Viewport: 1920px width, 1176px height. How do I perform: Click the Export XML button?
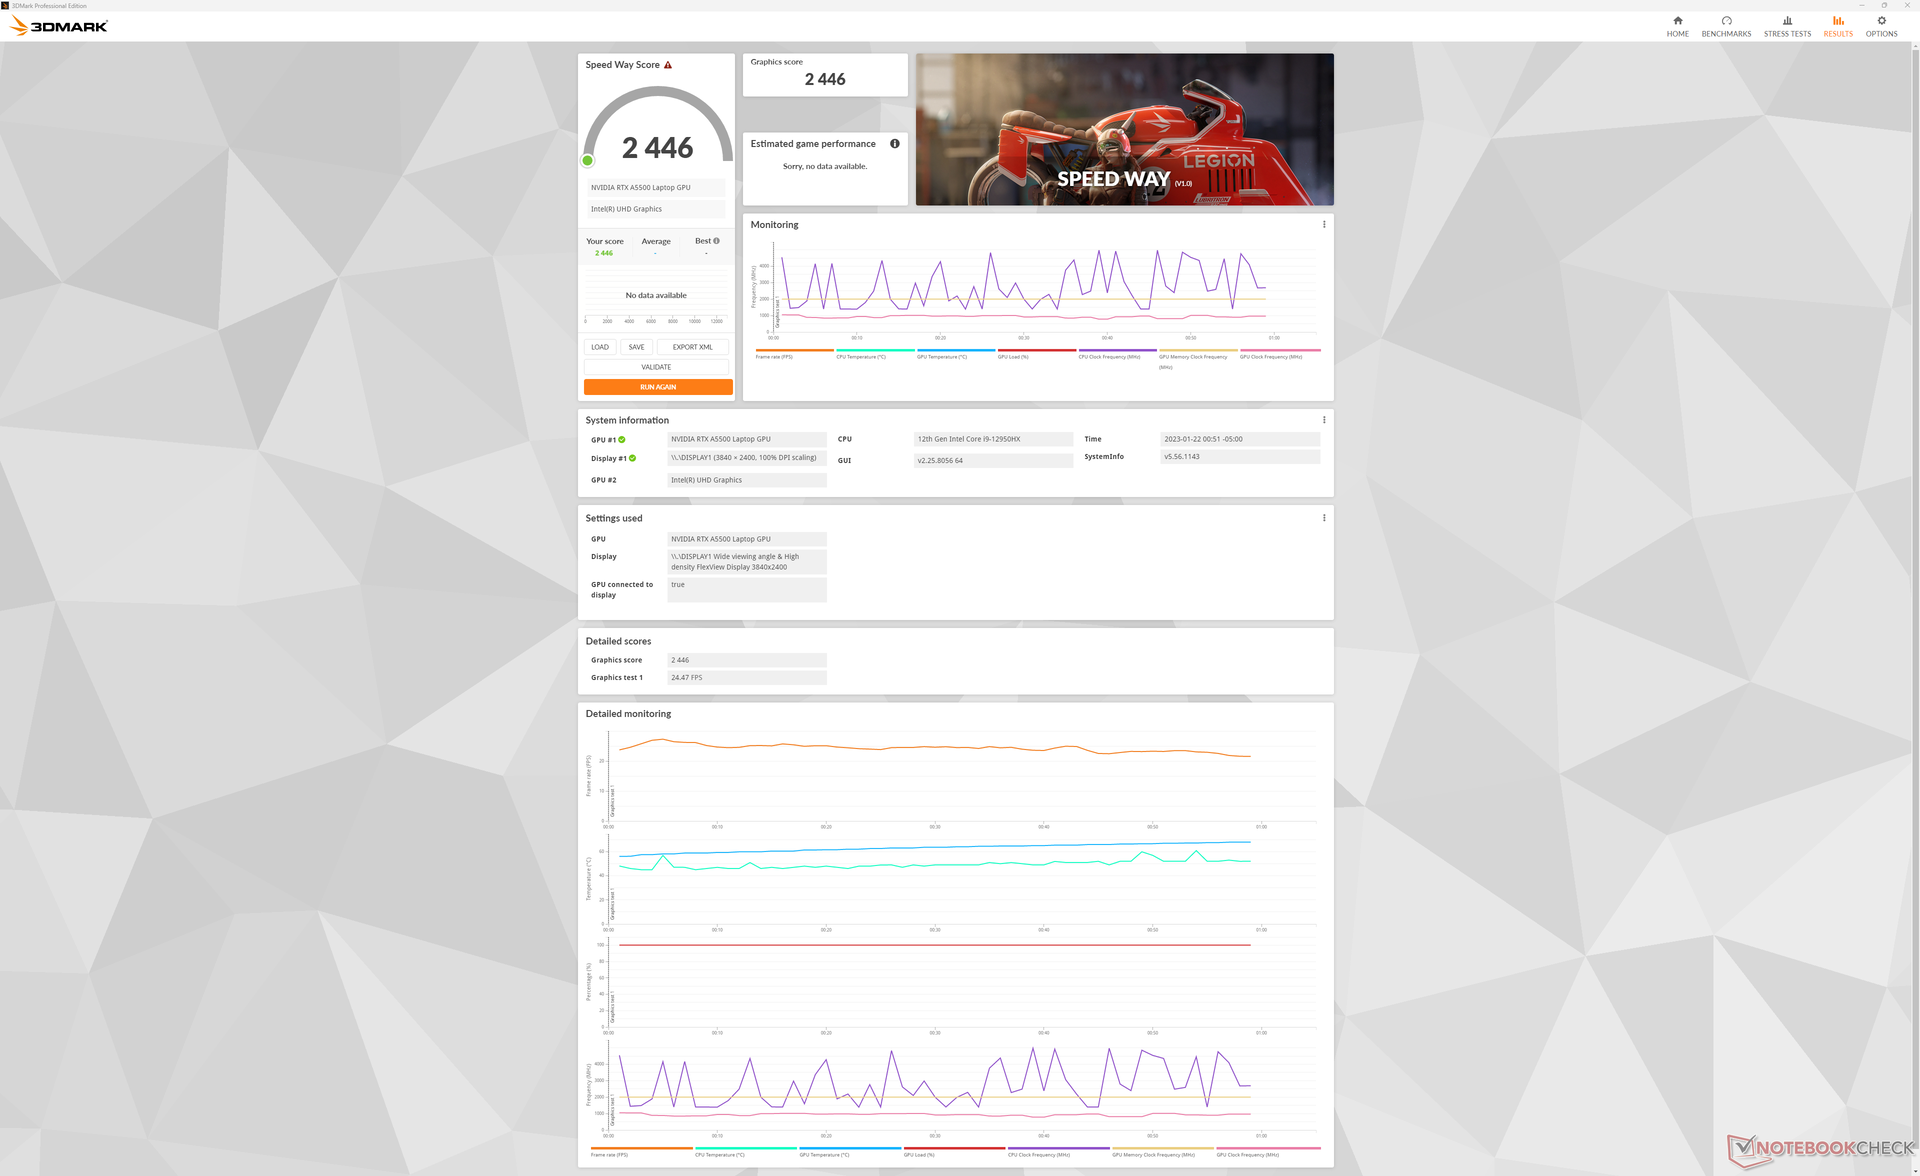tap(692, 347)
